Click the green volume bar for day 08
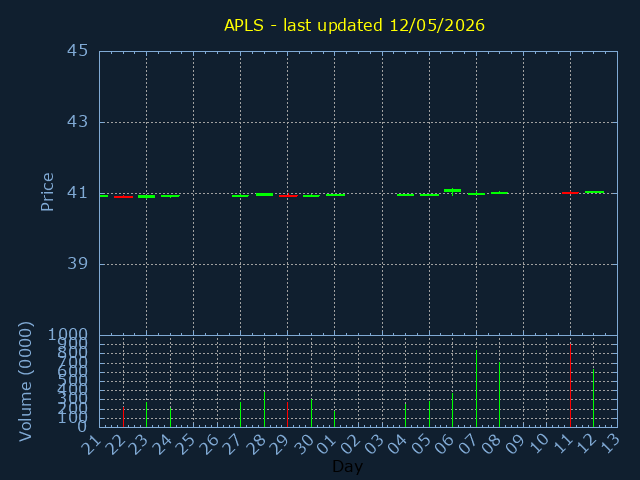 coord(500,395)
